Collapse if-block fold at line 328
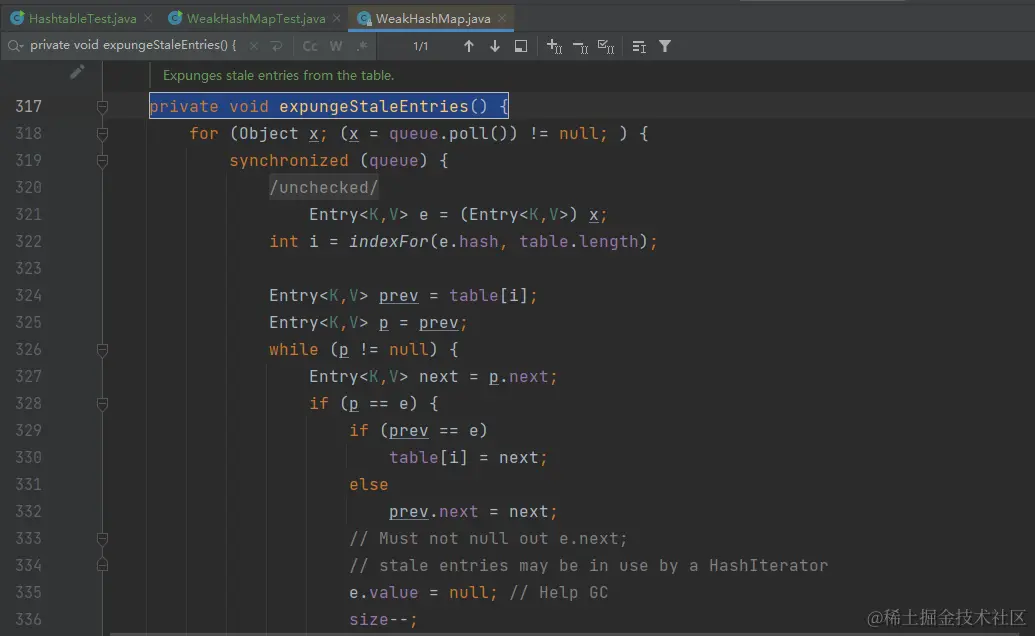 coord(102,404)
